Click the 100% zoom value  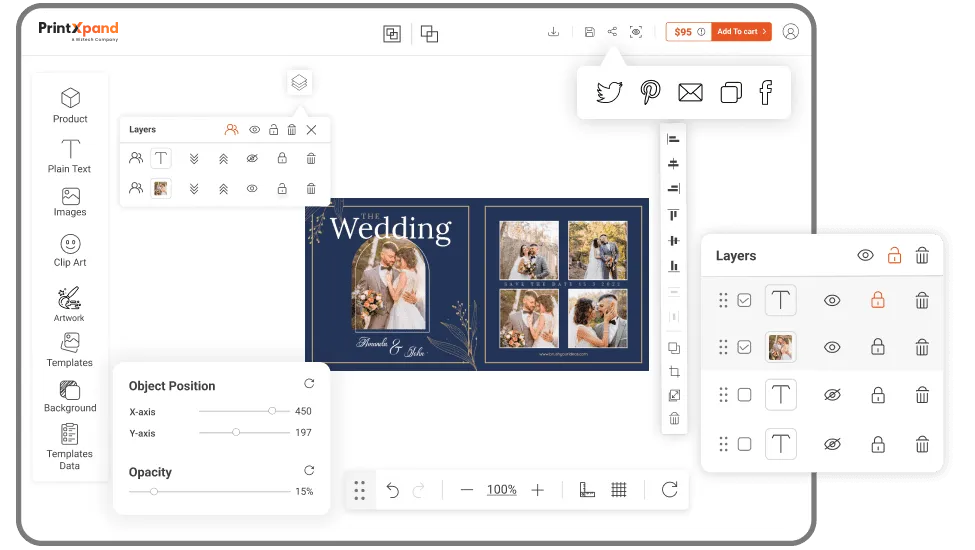[x=502, y=490]
